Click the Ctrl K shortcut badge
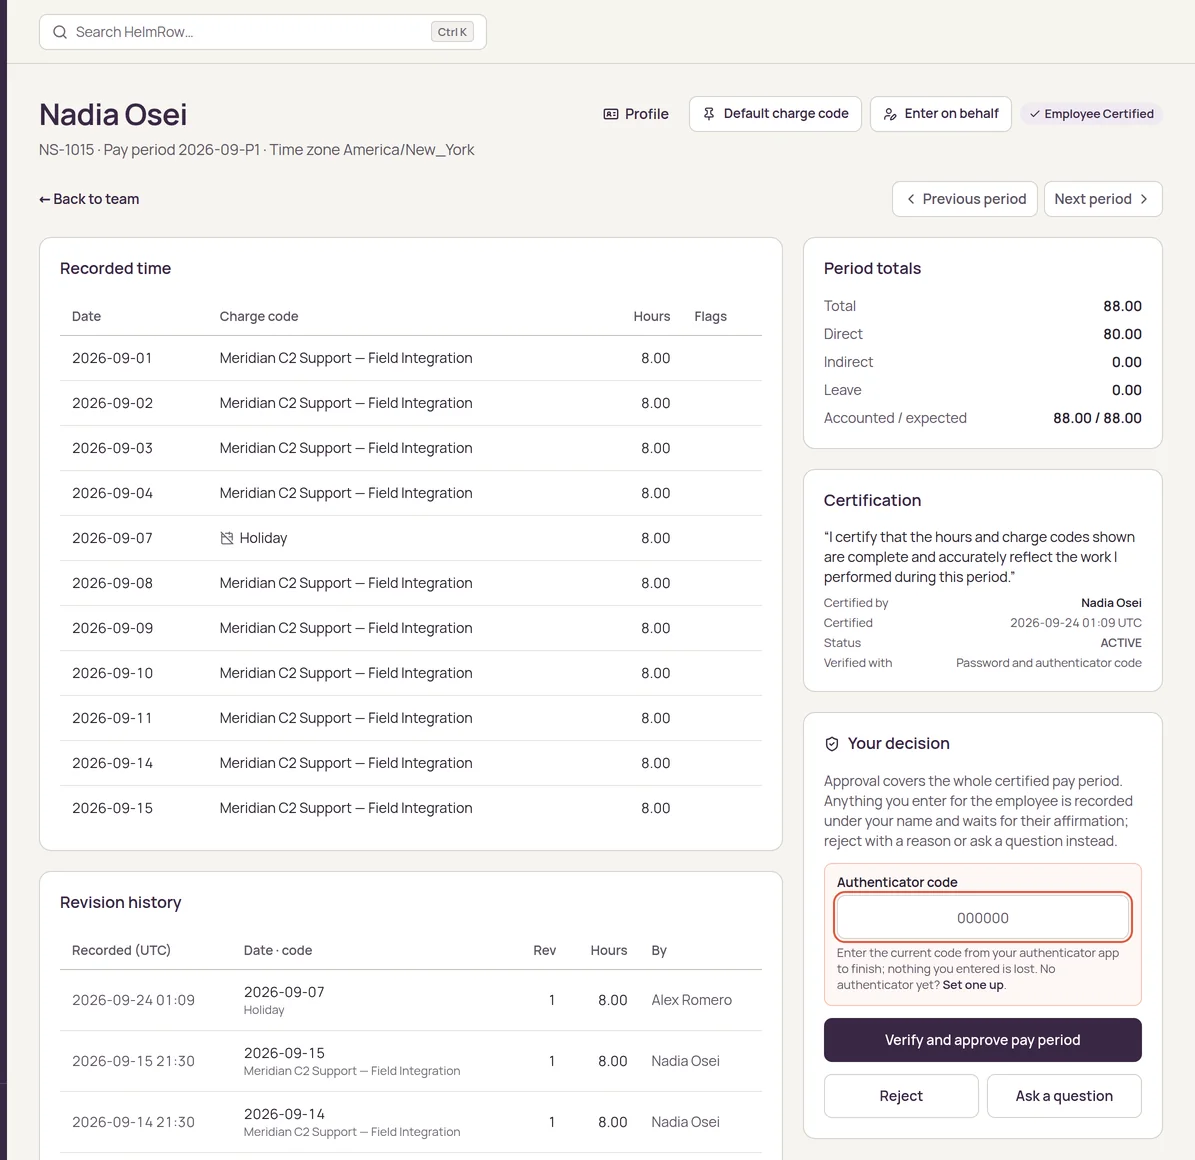Screen dimensions: 1195x1160 coord(452,32)
